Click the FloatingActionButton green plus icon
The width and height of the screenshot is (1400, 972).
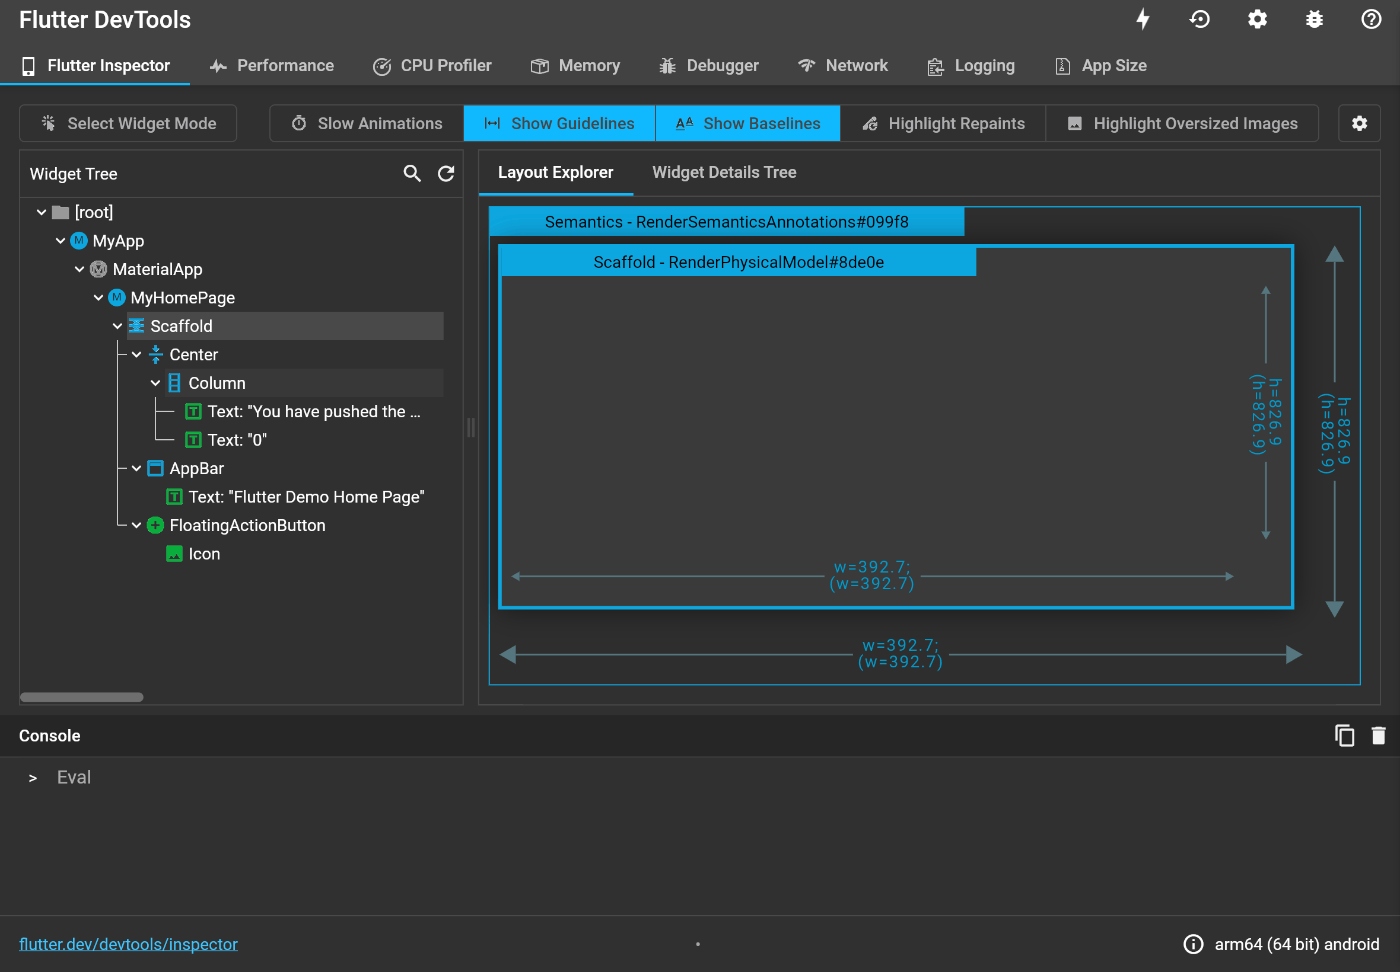click(156, 525)
